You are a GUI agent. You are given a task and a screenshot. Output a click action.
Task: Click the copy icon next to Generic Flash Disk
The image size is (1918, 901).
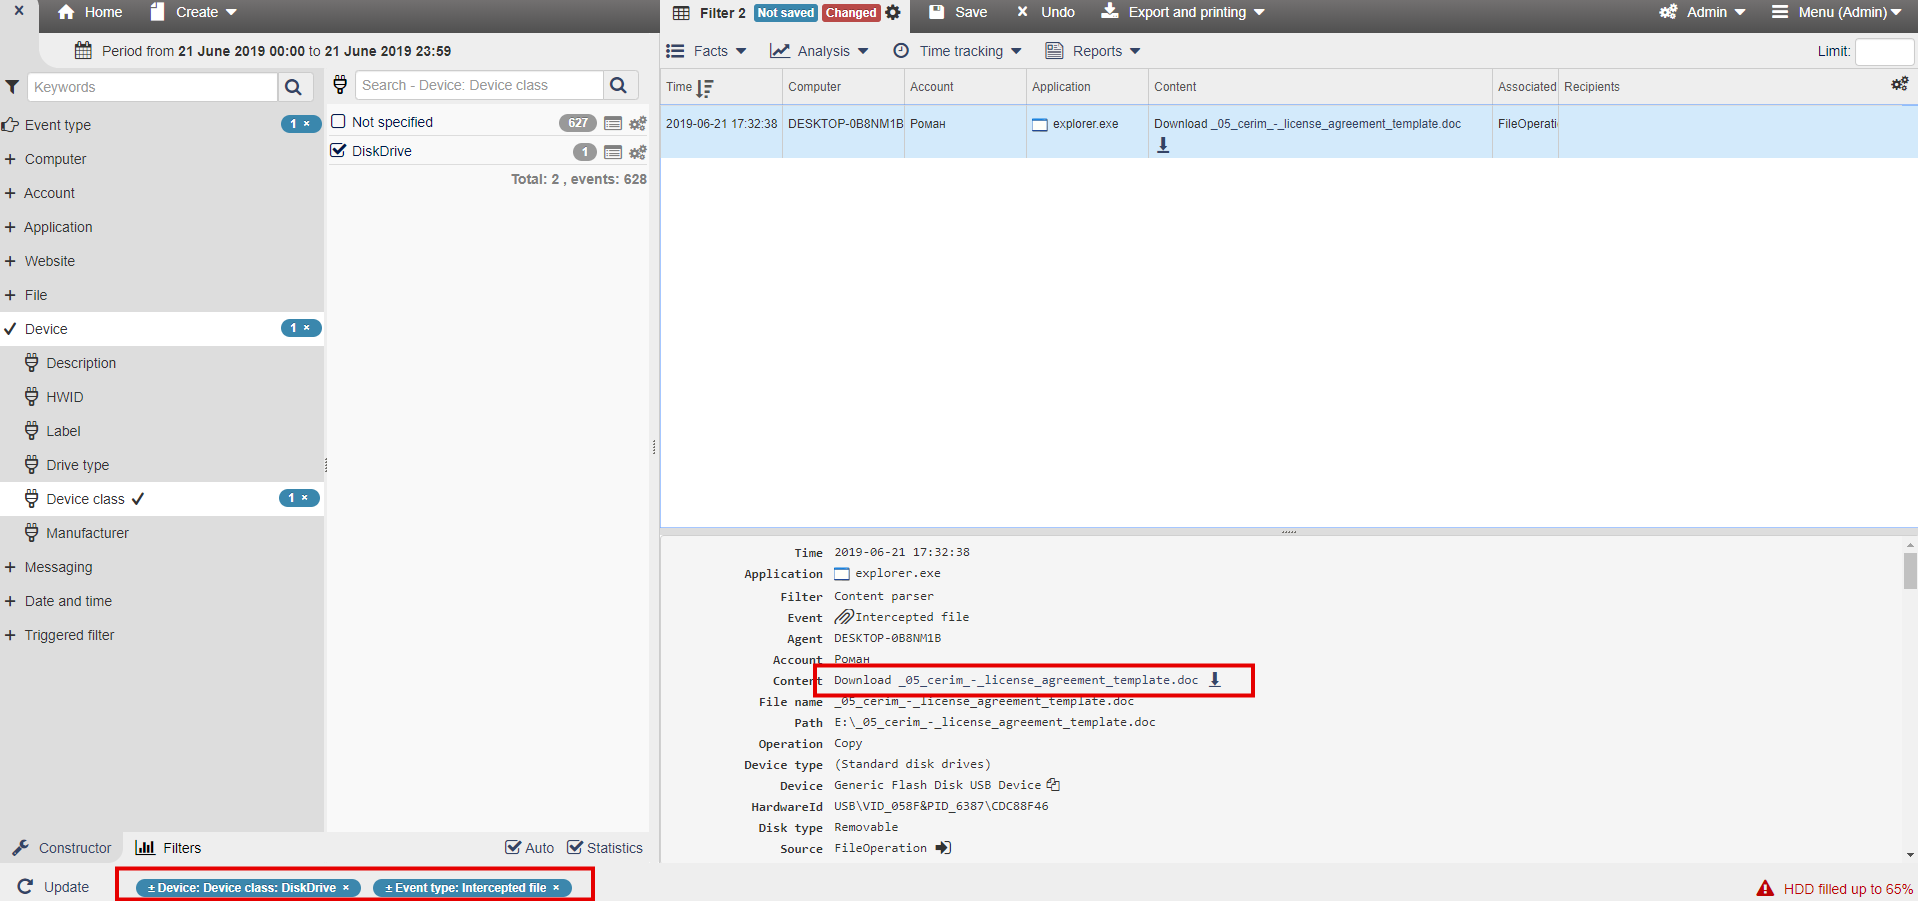point(1053,785)
